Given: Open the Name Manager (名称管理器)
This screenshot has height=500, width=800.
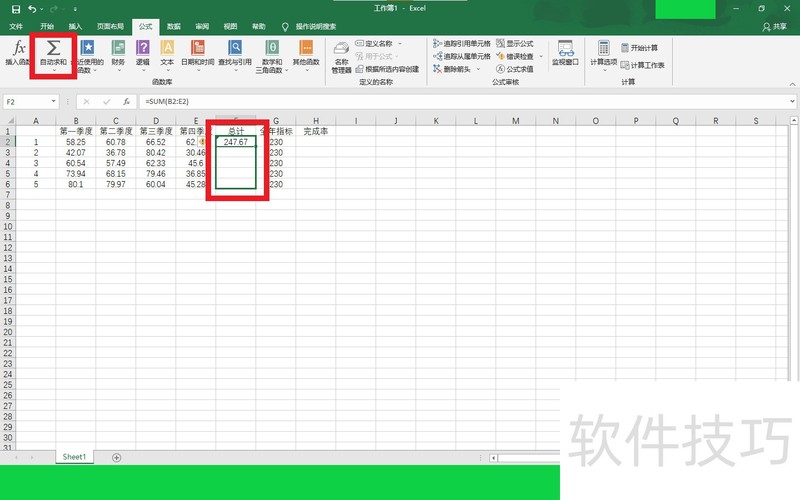Looking at the screenshot, I should click(341, 57).
